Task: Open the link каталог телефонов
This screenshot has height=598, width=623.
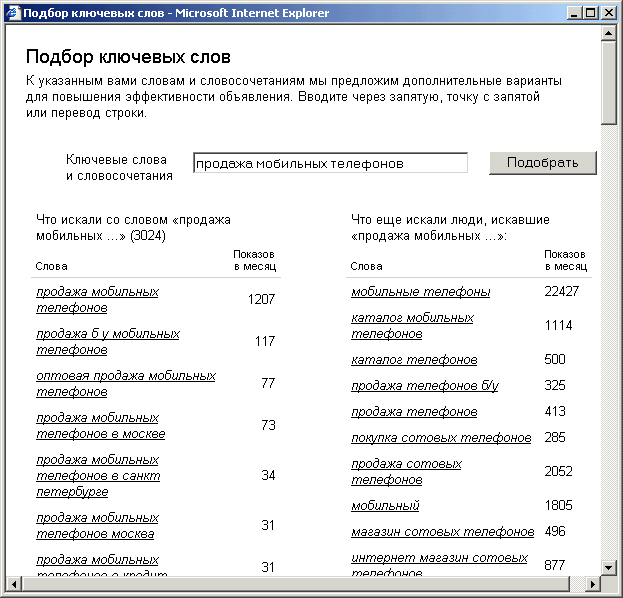Action: click(x=414, y=360)
